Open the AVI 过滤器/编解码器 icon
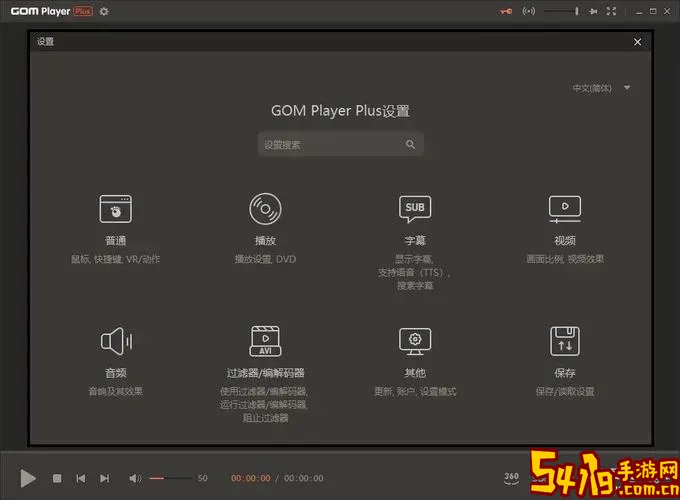 (265, 341)
